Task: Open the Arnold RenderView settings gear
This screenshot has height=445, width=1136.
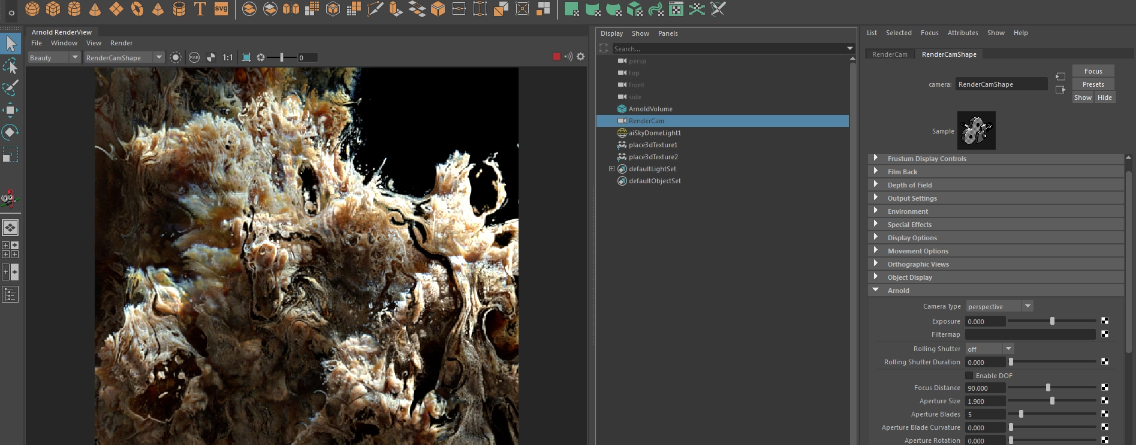Action: [580, 57]
